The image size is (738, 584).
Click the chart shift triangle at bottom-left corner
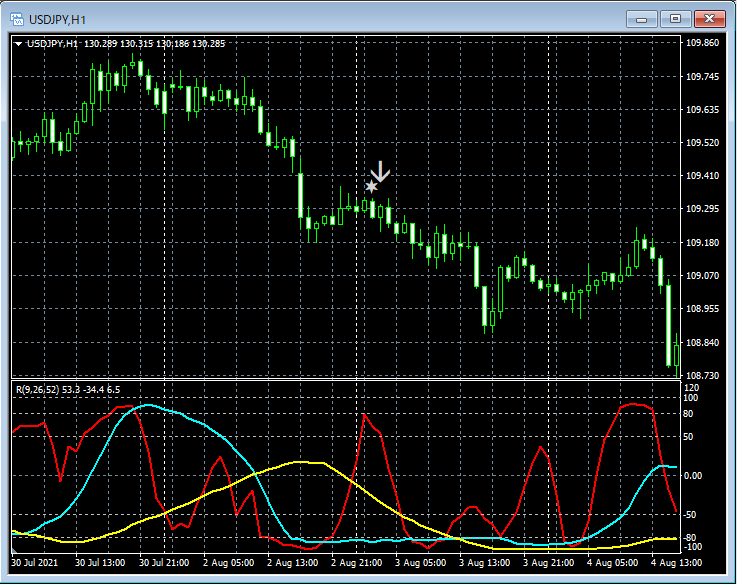pyautogui.click(x=14, y=550)
